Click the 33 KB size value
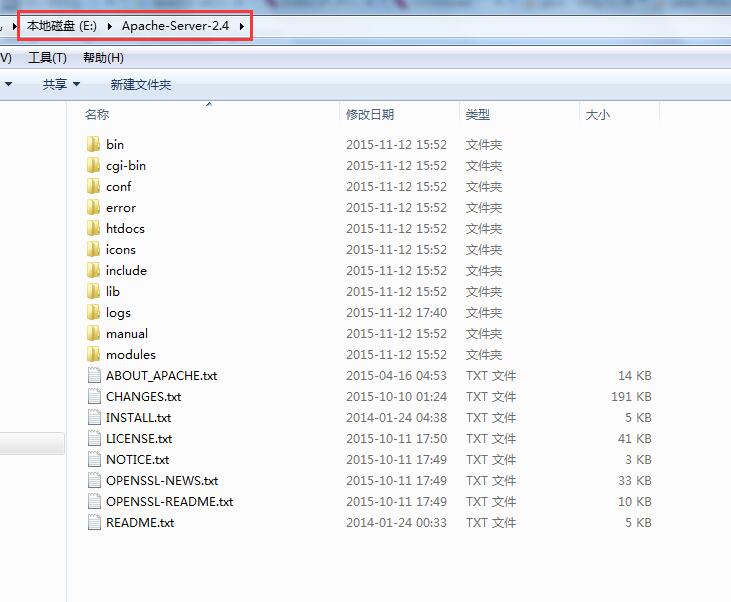 pos(634,480)
